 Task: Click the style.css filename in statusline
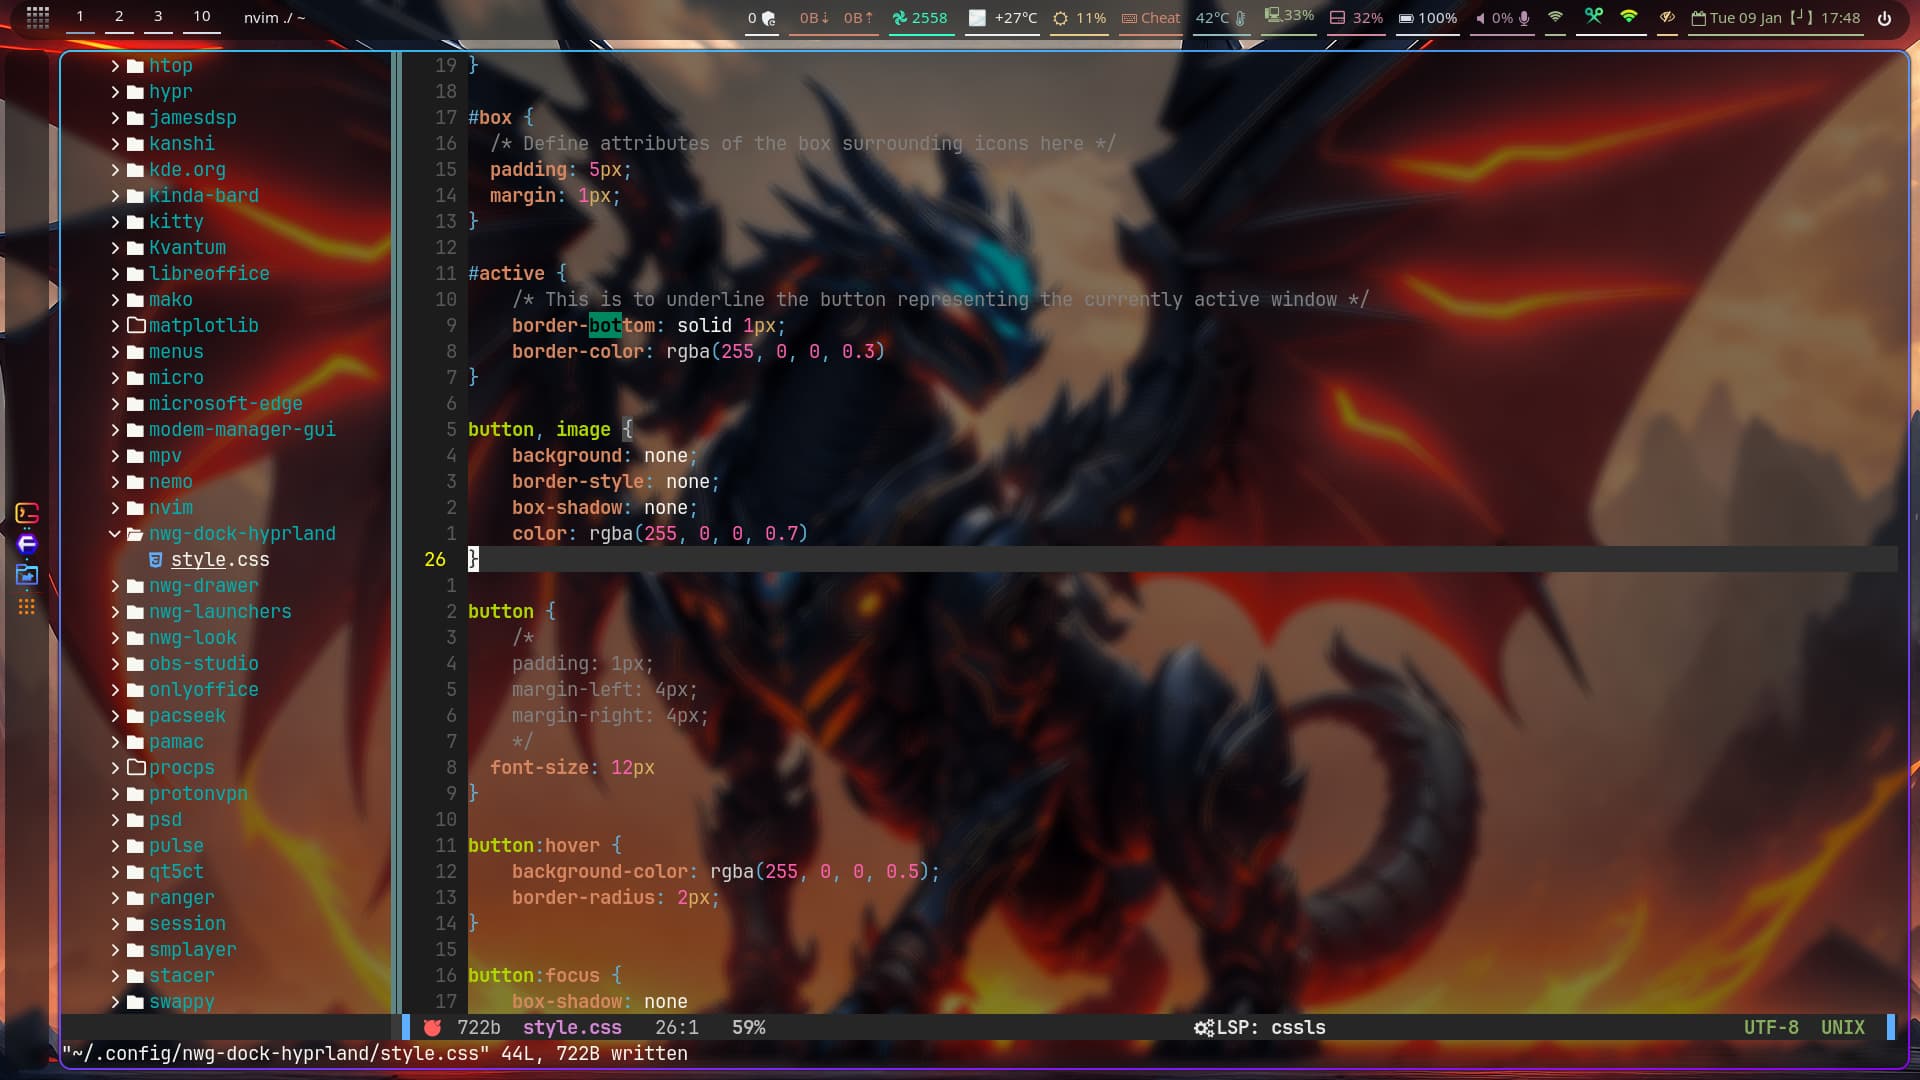(x=572, y=1028)
